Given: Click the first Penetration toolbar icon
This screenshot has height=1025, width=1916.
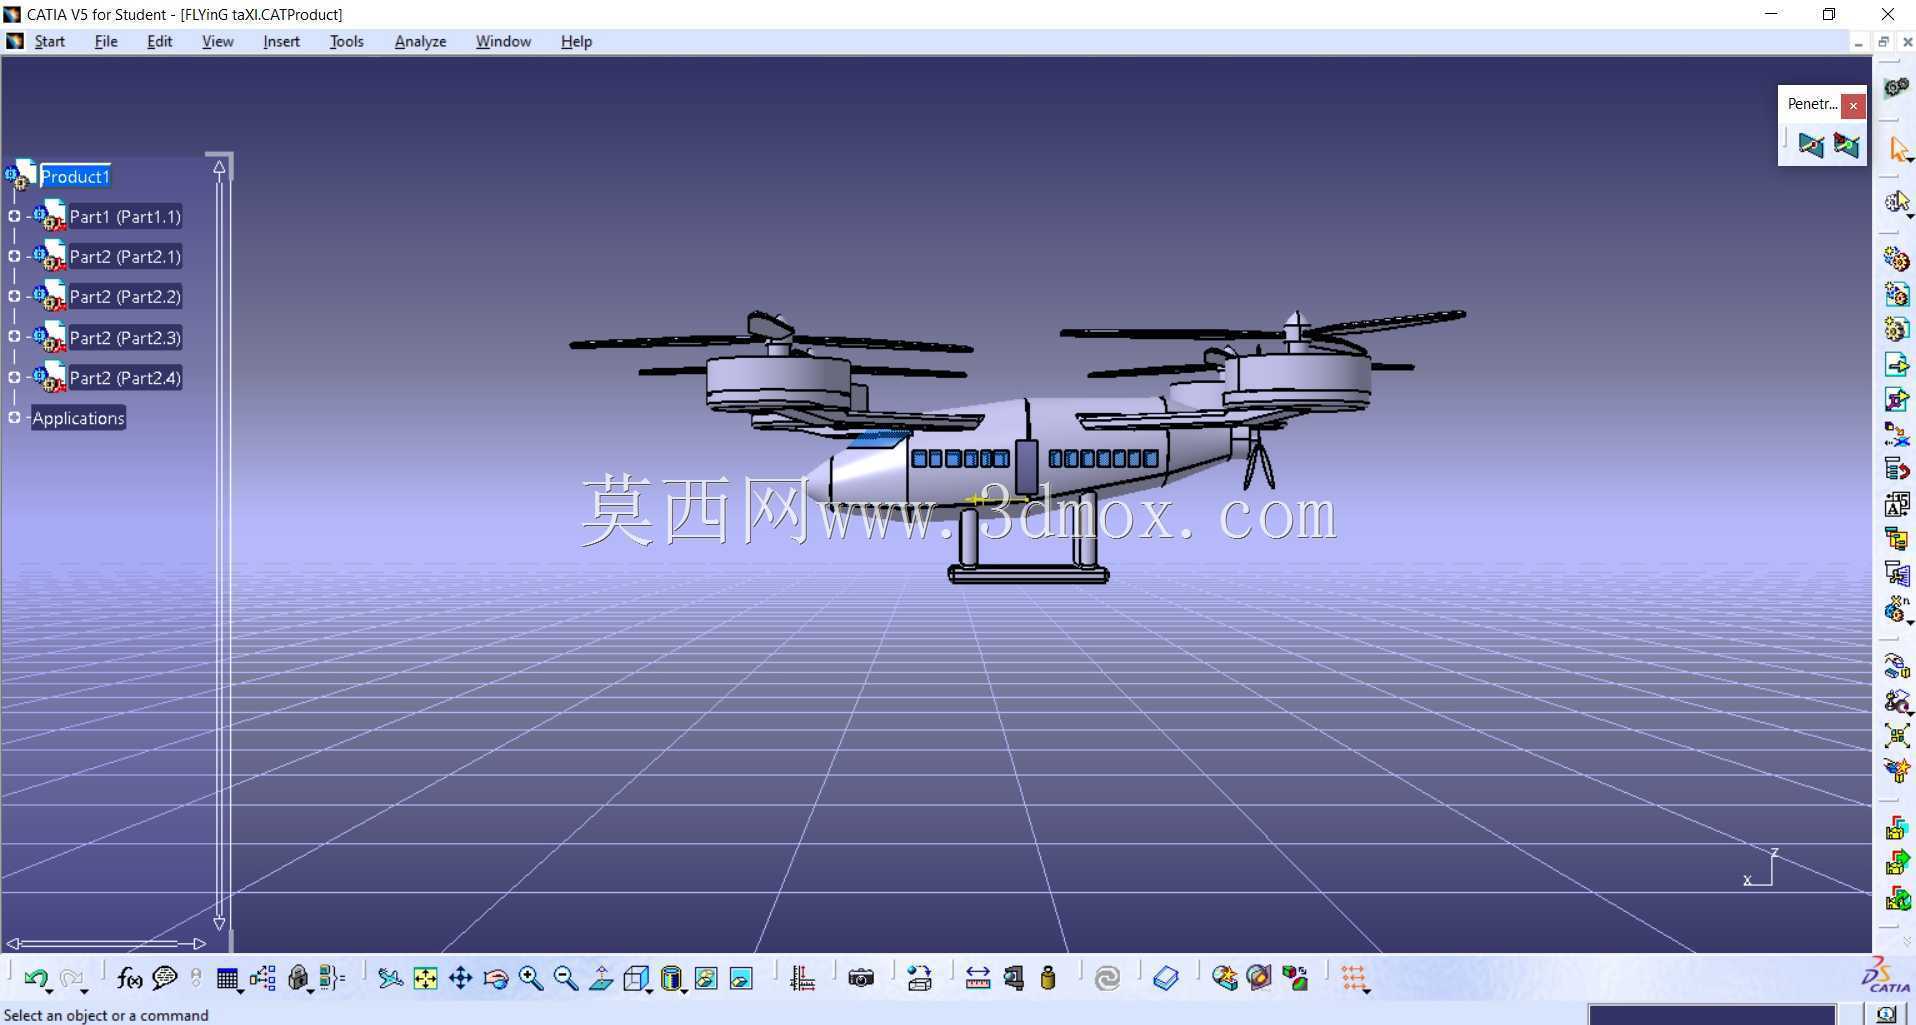Looking at the screenshot, I should (1811, 145).
